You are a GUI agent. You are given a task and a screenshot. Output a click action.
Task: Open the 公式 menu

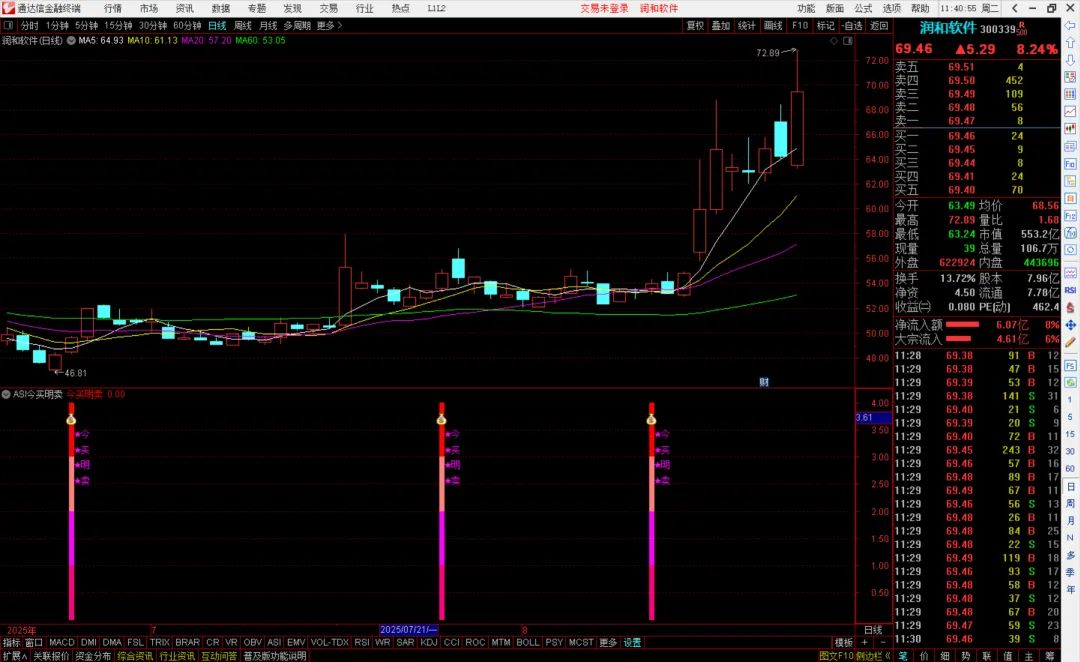pyautogui.click(x=863, y=8)
